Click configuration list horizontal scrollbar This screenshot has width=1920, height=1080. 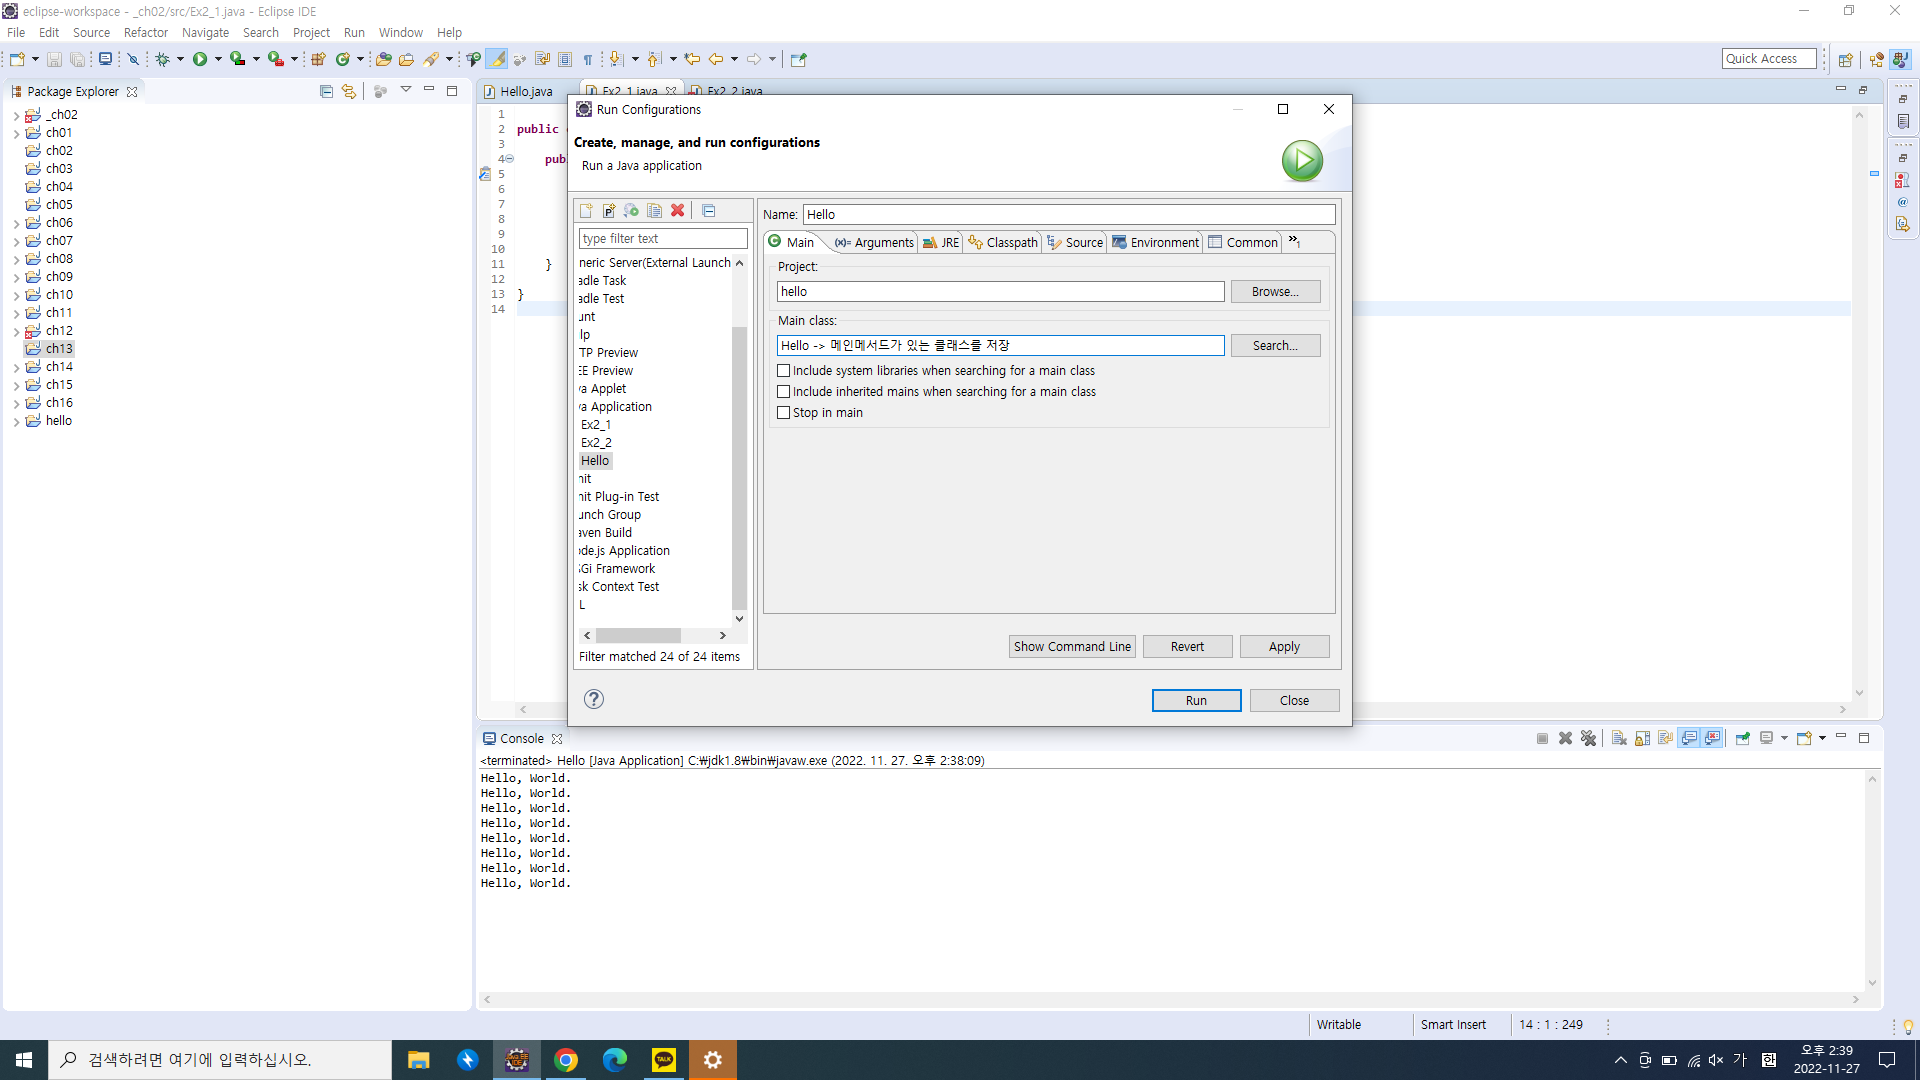(638, 636)
